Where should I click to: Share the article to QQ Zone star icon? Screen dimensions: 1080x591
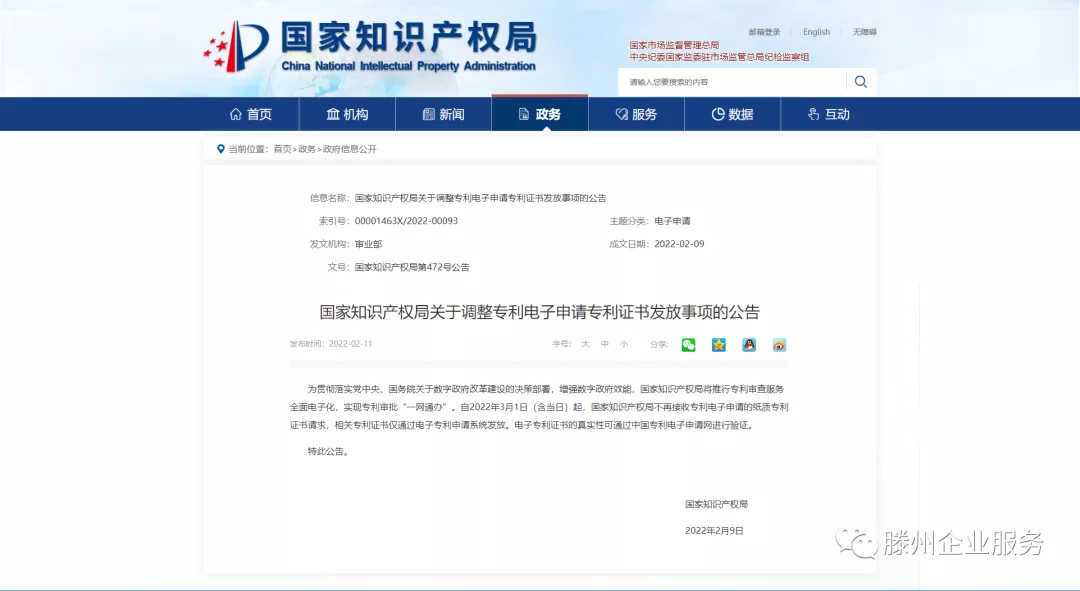[x=718, y=345]
